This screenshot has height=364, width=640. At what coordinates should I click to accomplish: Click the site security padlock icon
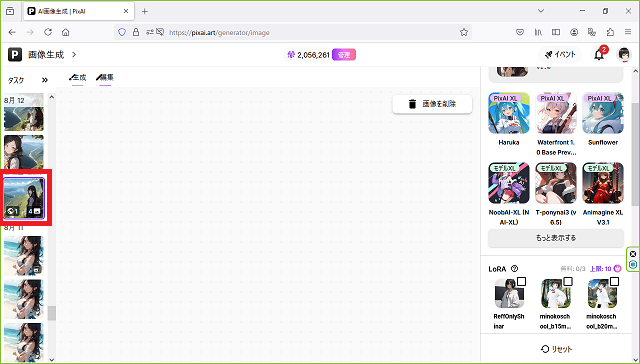(x=136, y=32)
